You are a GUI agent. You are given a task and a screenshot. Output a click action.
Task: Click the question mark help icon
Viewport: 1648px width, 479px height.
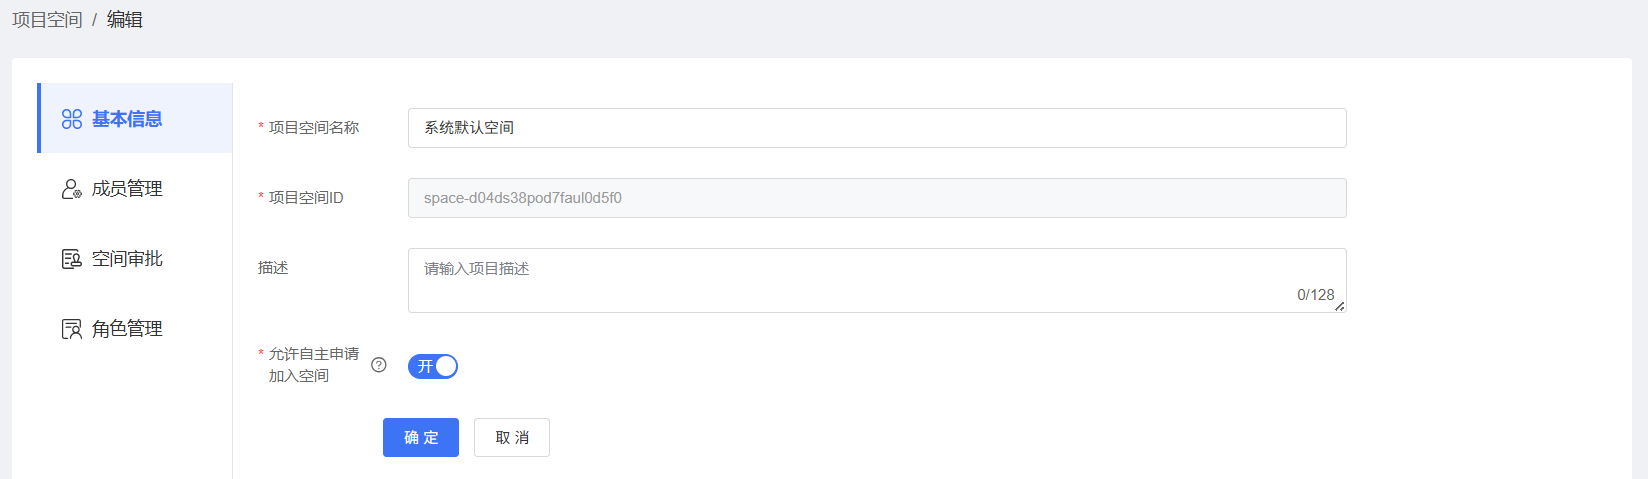(379, 365)
